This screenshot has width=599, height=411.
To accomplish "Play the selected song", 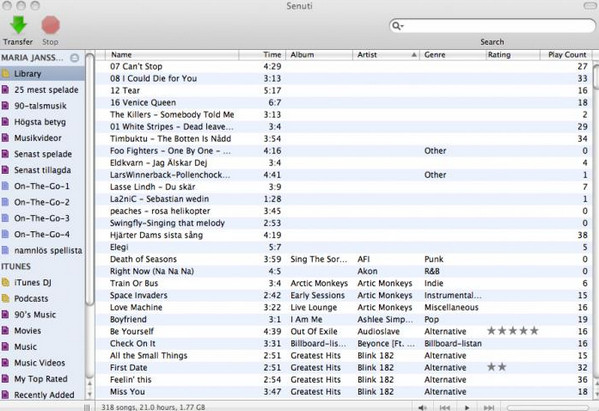I will pyautogui.click(x=467, y=408).
